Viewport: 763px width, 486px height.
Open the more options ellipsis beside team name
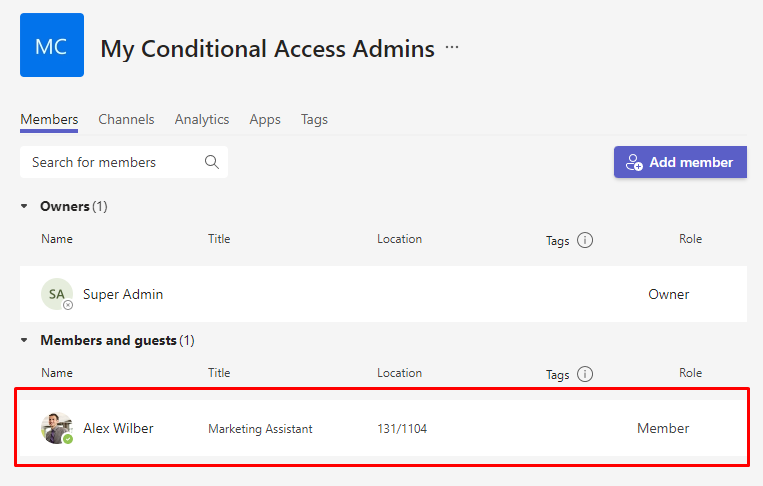pos(452,47)
